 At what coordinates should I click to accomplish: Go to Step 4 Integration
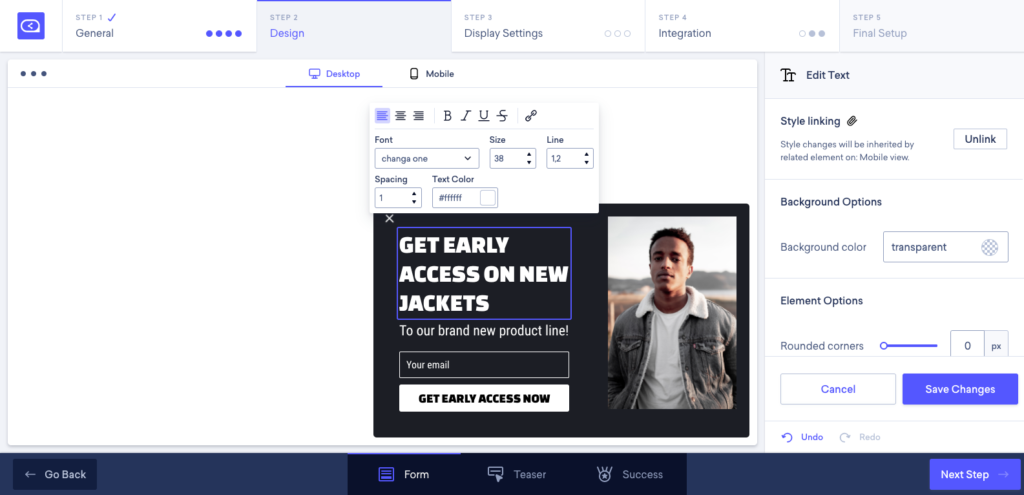coord(742,26)
